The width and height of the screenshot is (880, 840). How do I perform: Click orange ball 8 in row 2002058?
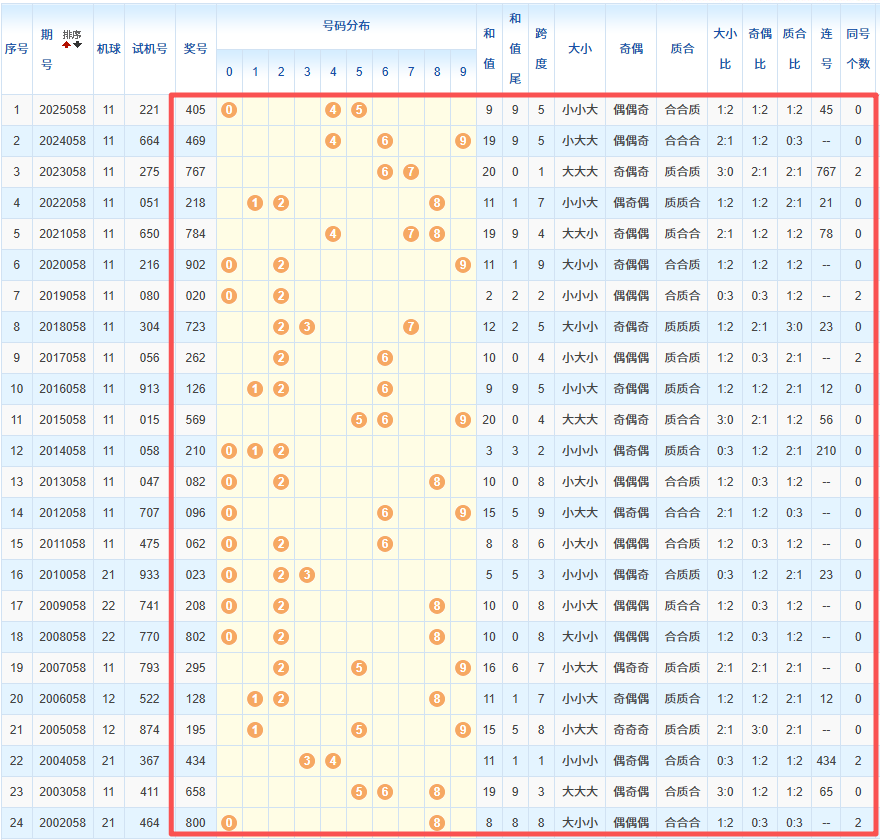(x=437, y=823)
